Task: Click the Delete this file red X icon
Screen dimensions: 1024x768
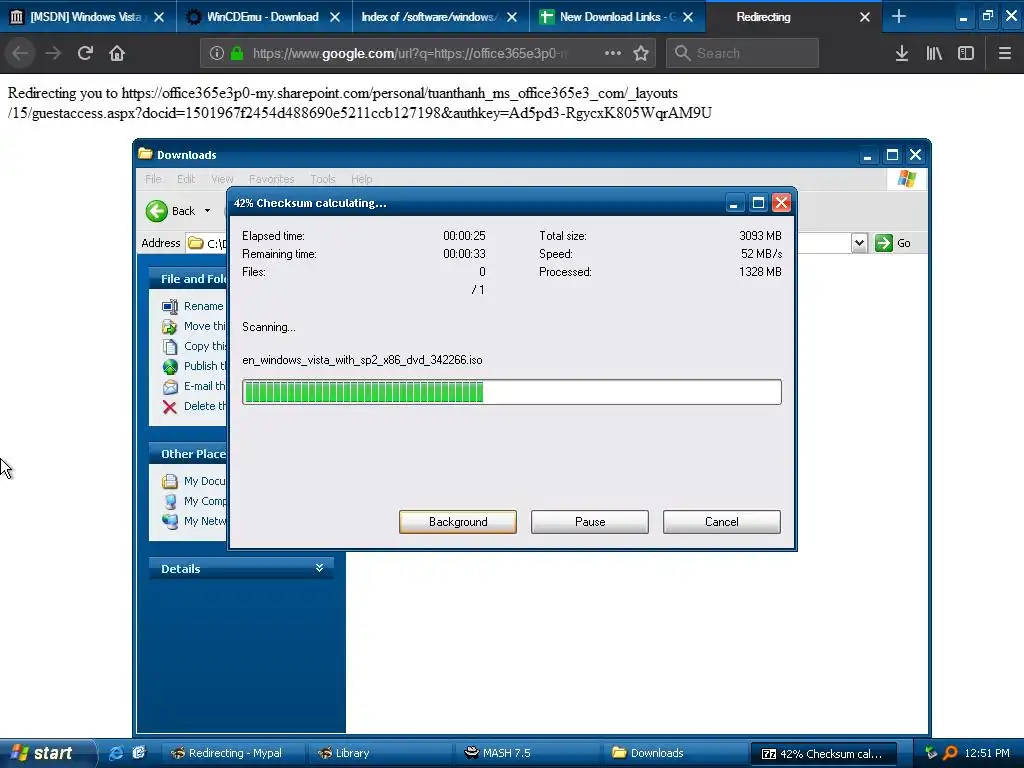Action: click(x=170, y=407)
